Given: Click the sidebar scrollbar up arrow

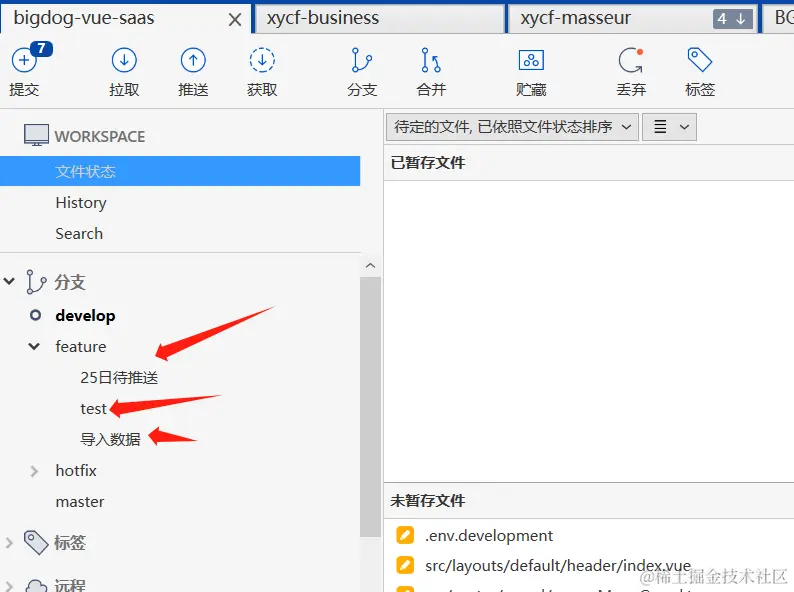Looking at the screenshot, I should (x=370, y=265).
